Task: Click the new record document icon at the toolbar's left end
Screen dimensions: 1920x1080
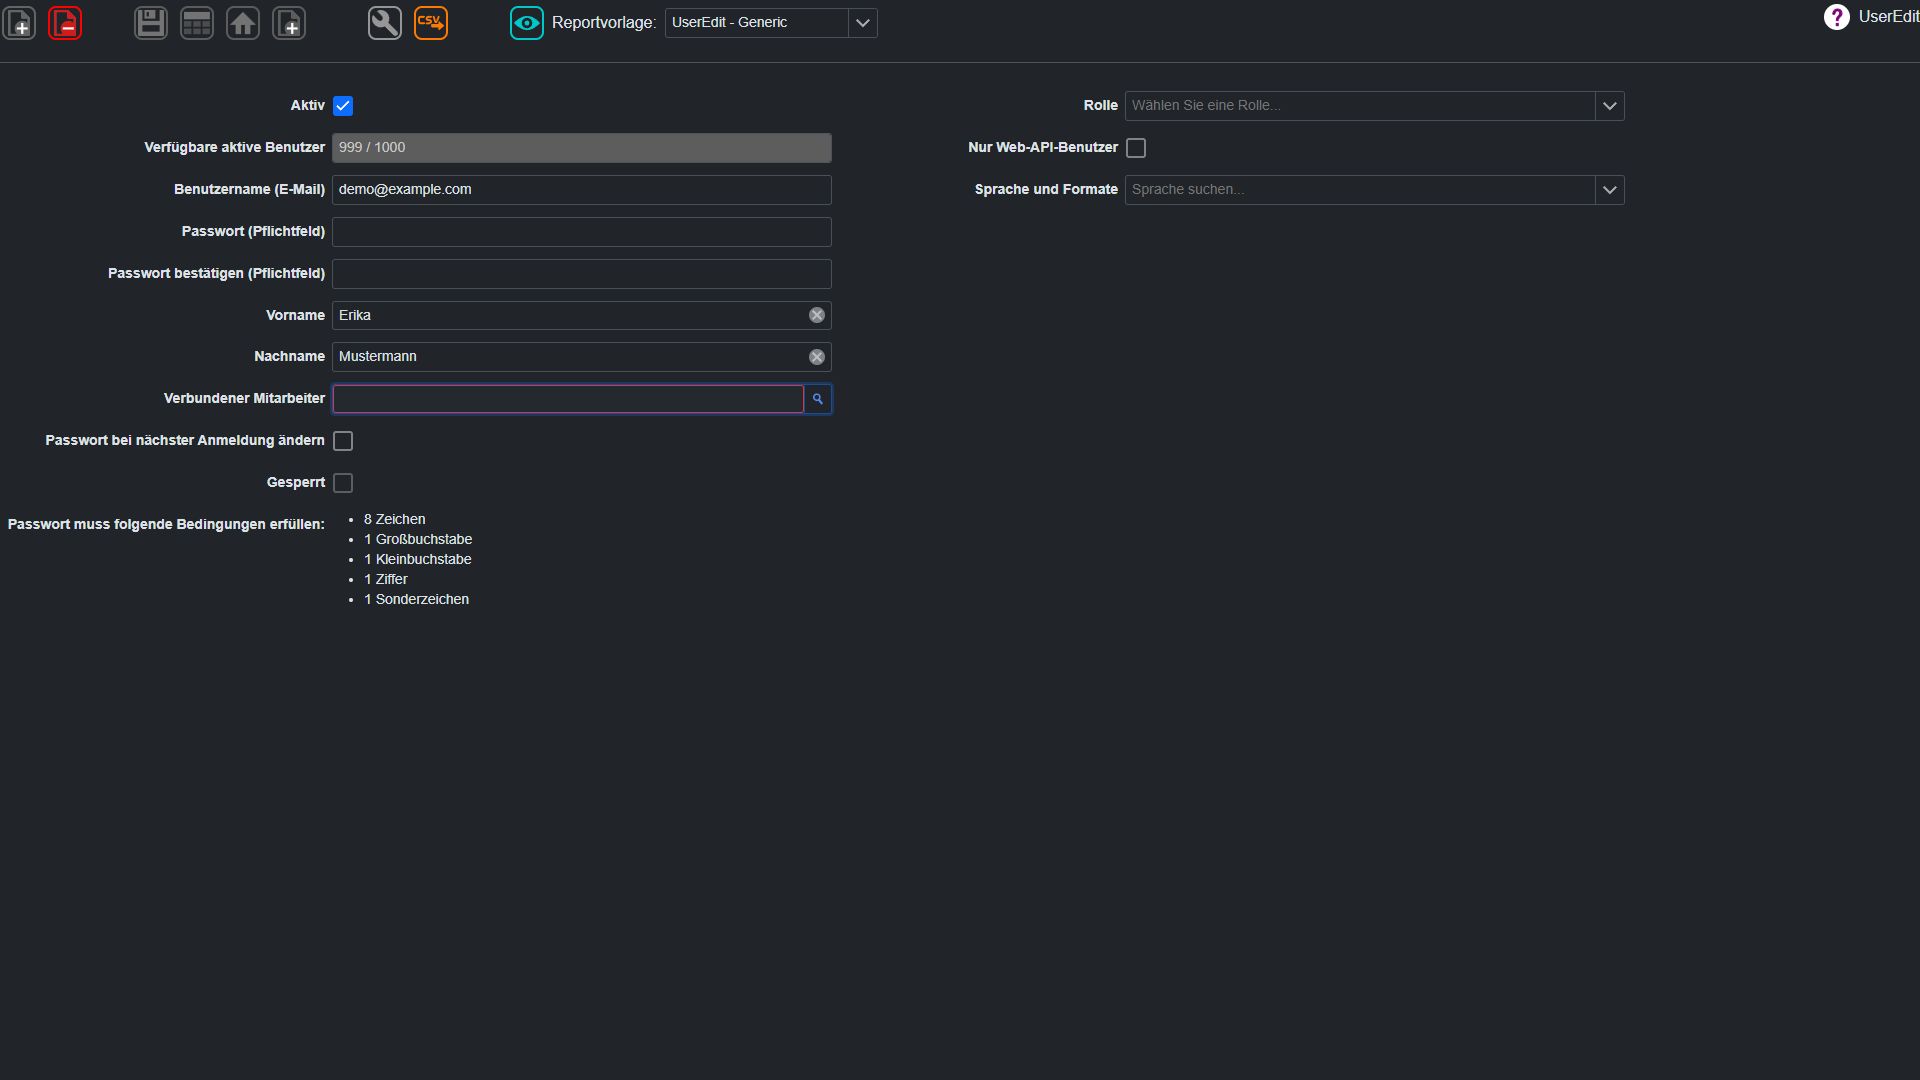Action: (19, 22)
